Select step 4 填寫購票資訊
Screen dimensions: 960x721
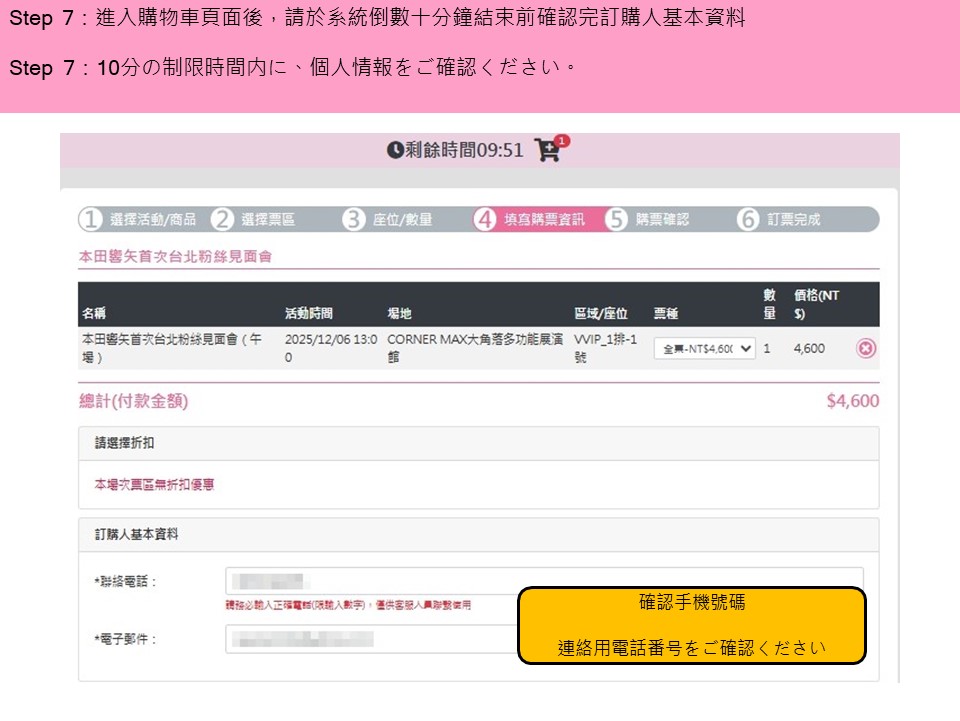click(532, 220)
